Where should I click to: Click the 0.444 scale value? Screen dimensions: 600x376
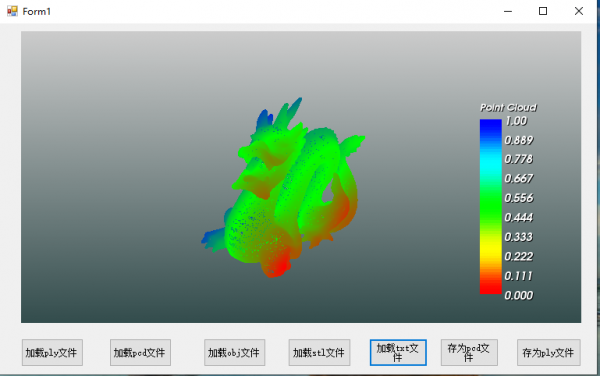518,218
